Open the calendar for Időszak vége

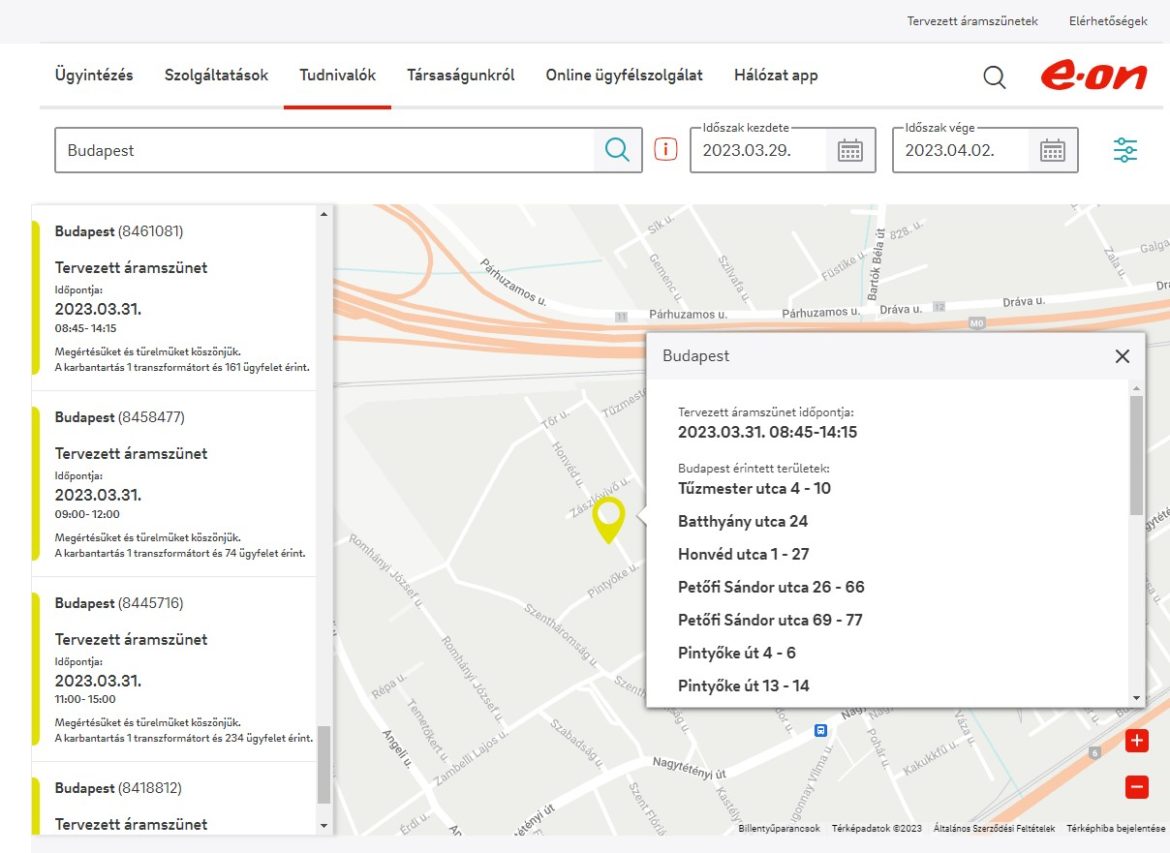click(1052, 151)
